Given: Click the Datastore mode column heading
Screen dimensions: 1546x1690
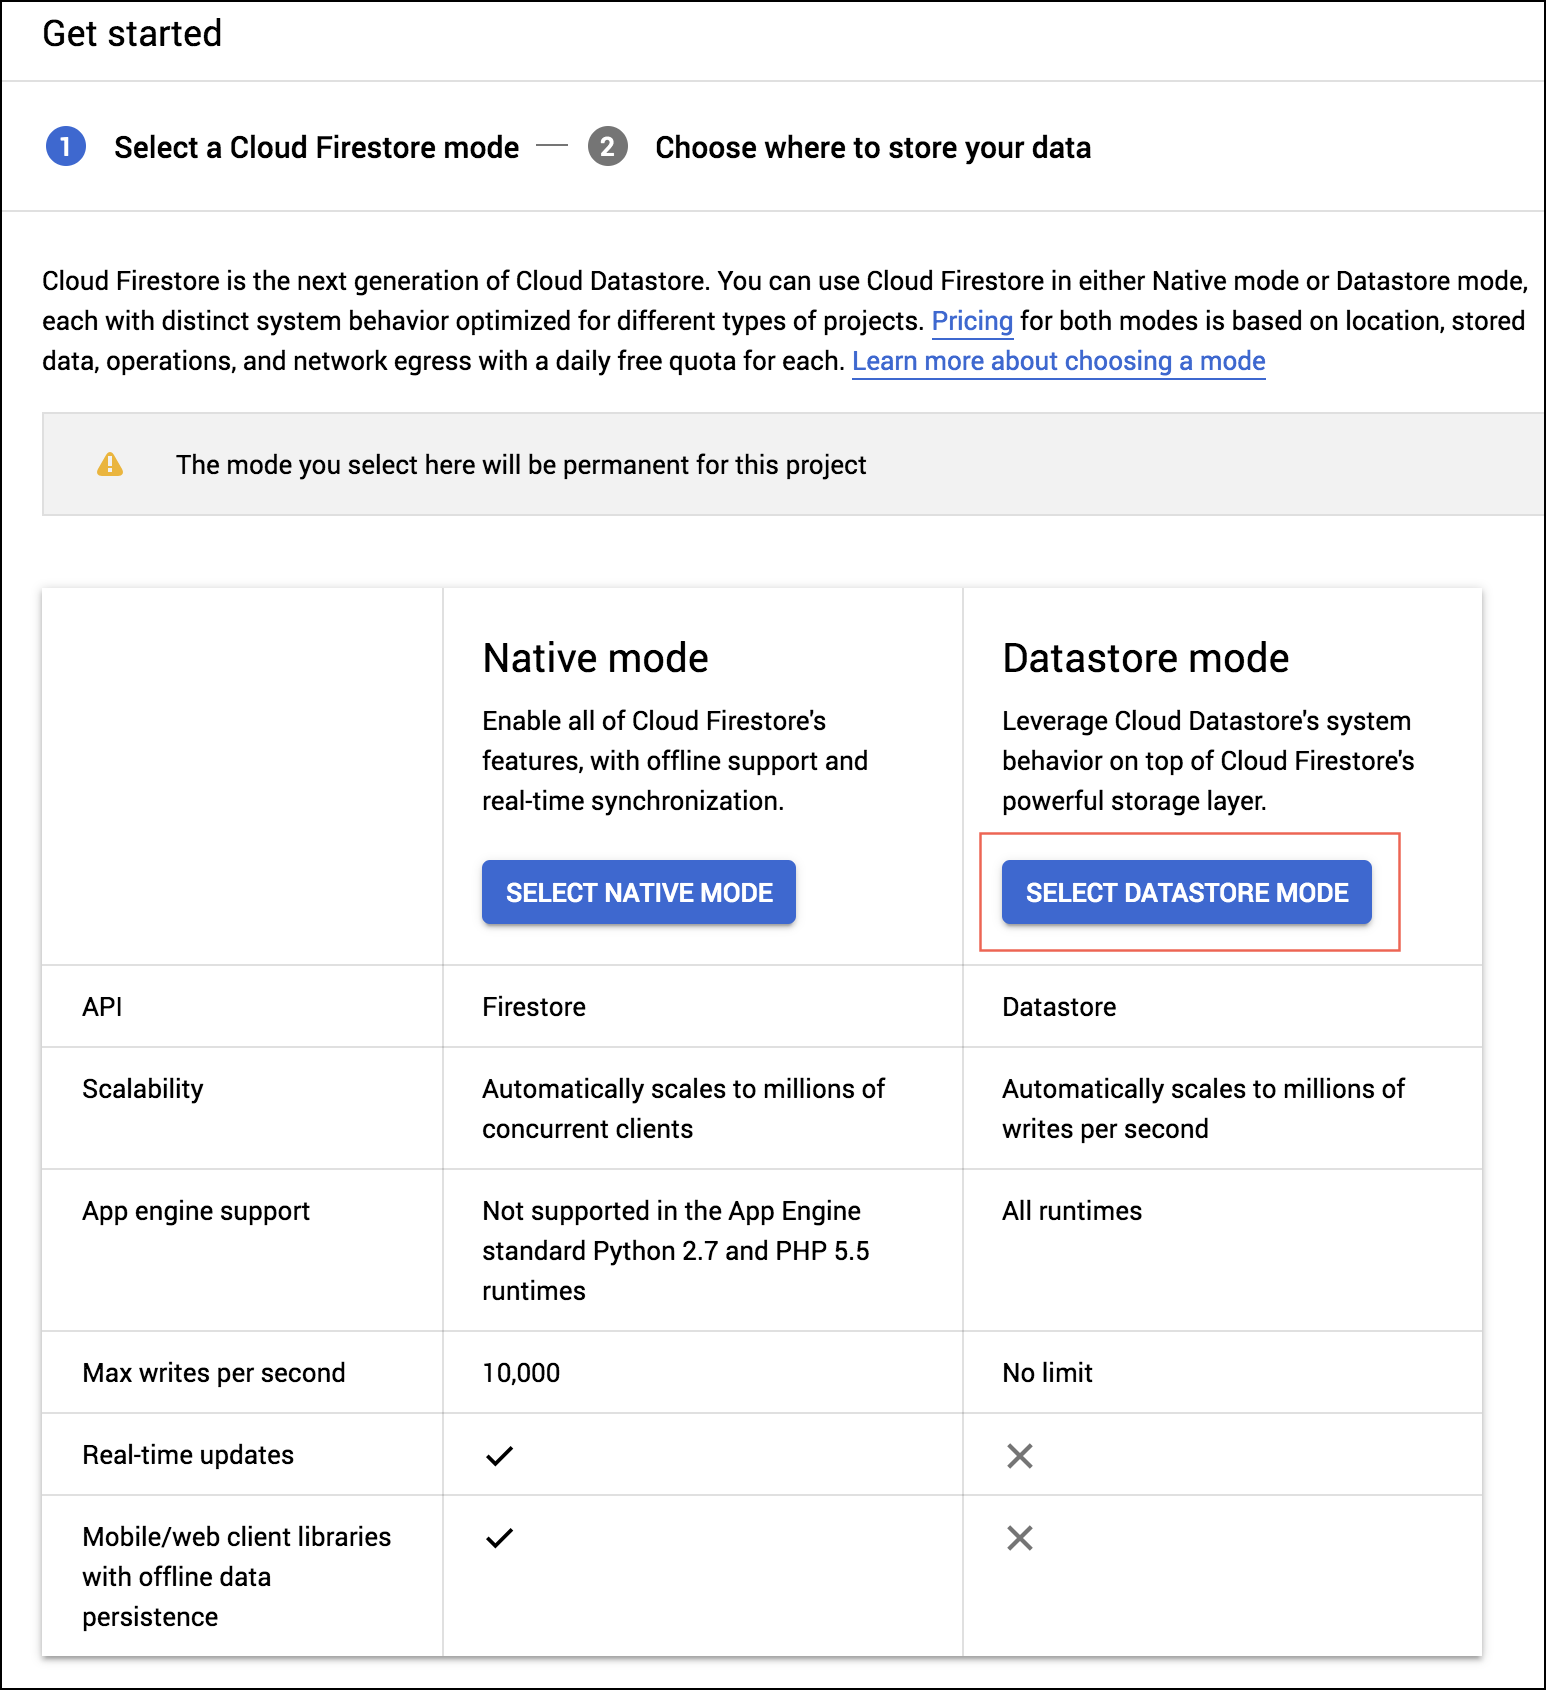Looking at the screenshot, I should coord(1145,658).
